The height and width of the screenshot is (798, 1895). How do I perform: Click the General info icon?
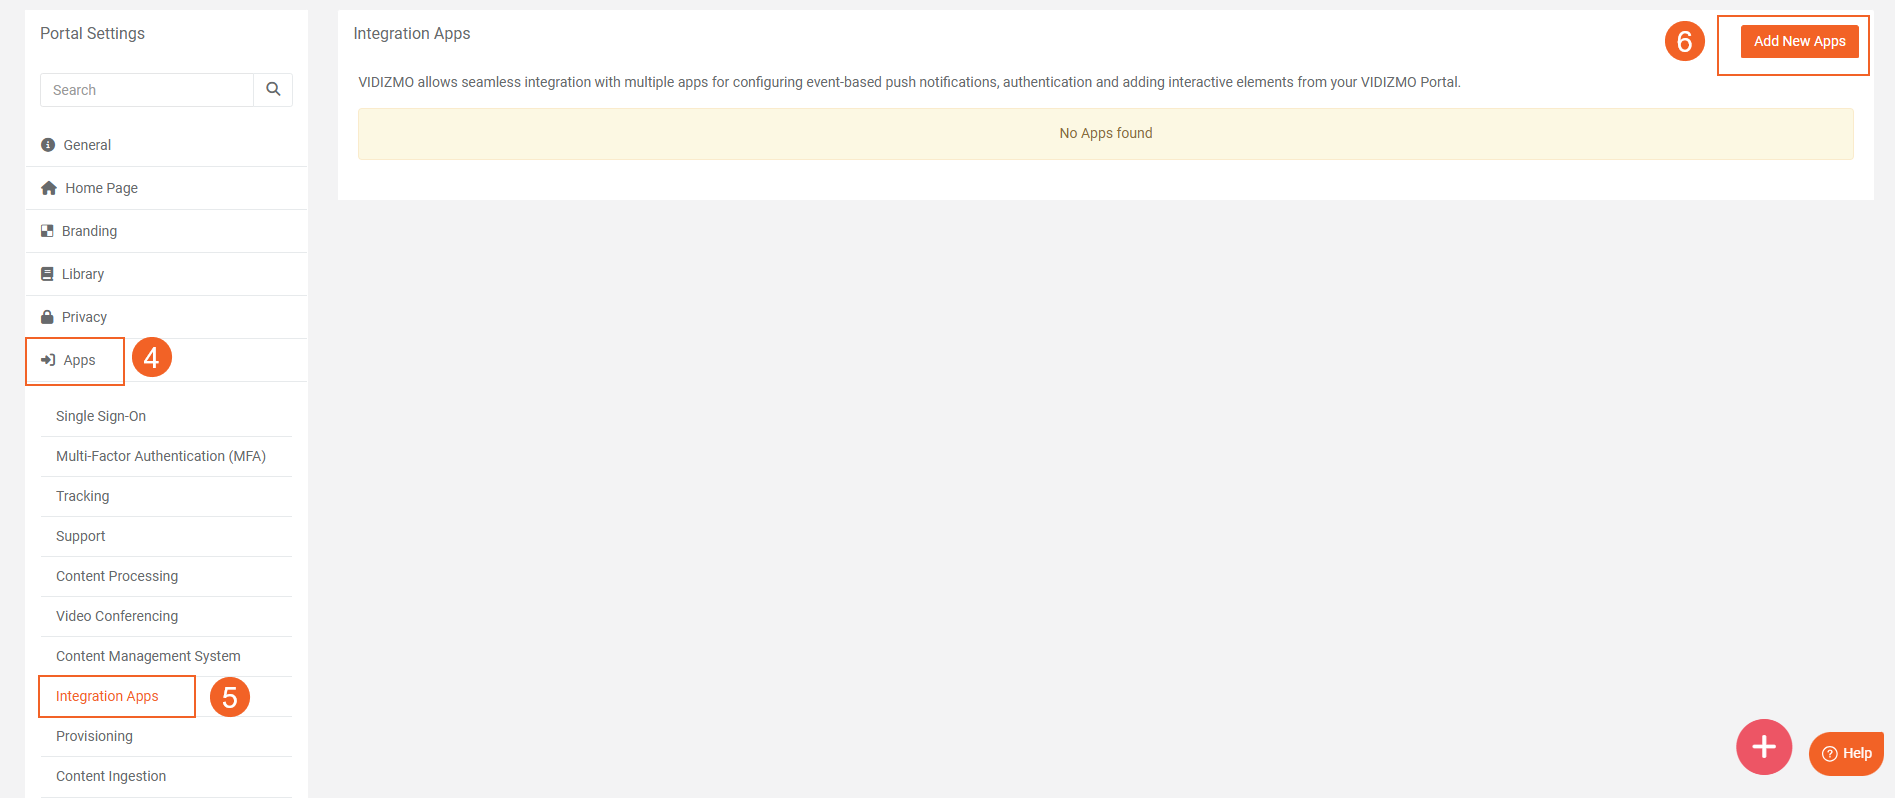48,145
